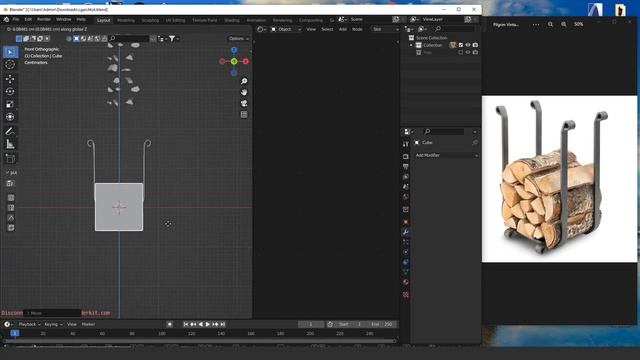The width and height of the screenshot is (640, 360).
Task: Select the 3D Cursor tool
Action: [x=10, y=64]
